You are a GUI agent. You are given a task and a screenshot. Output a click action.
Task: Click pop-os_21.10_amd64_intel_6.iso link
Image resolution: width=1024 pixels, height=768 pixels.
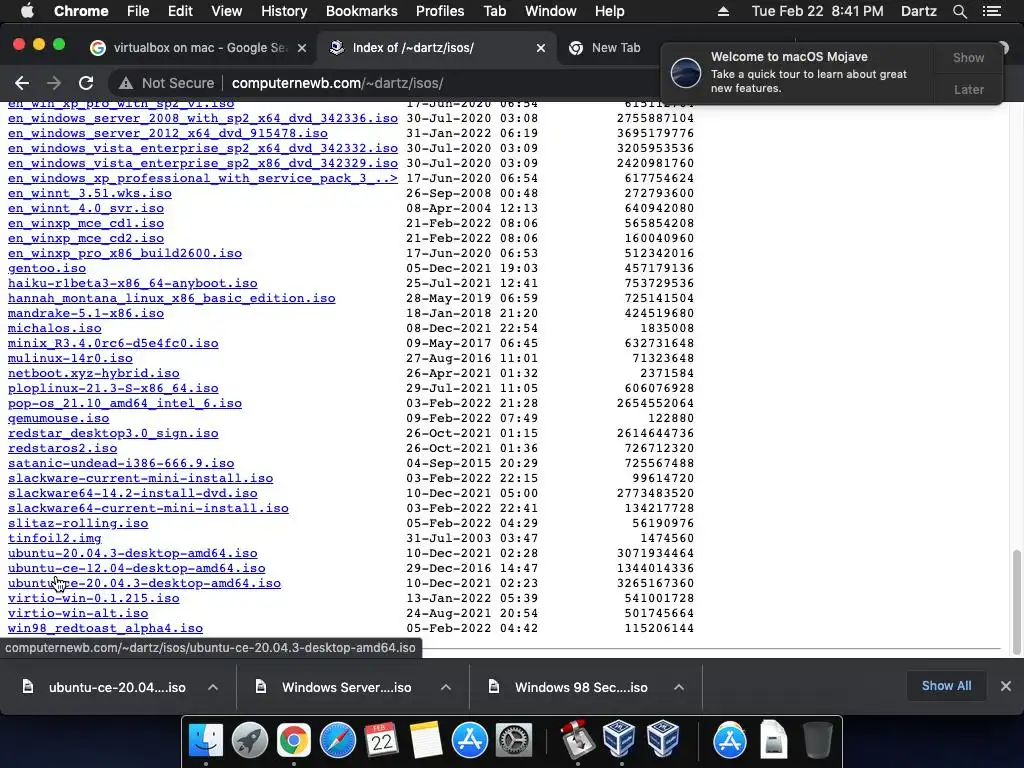coord(125,404)
